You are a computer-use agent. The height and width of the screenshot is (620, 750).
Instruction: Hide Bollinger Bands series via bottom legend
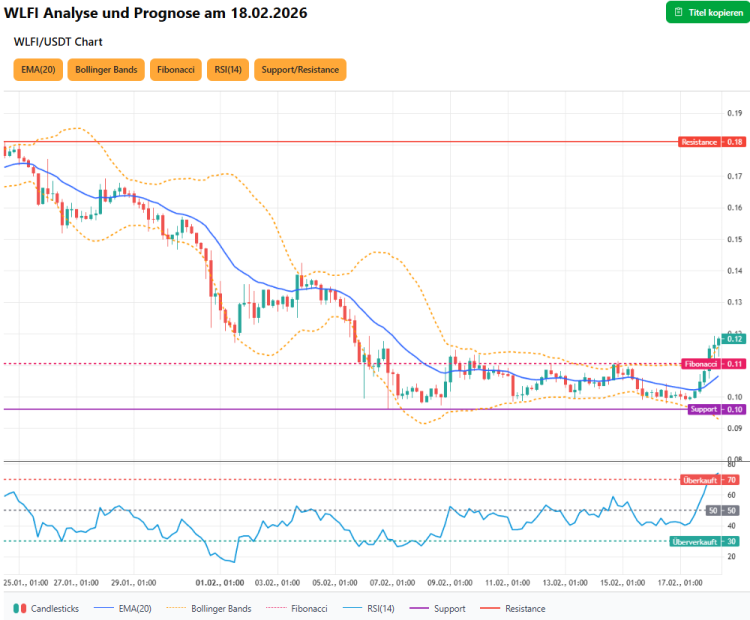tap(208, 608)
